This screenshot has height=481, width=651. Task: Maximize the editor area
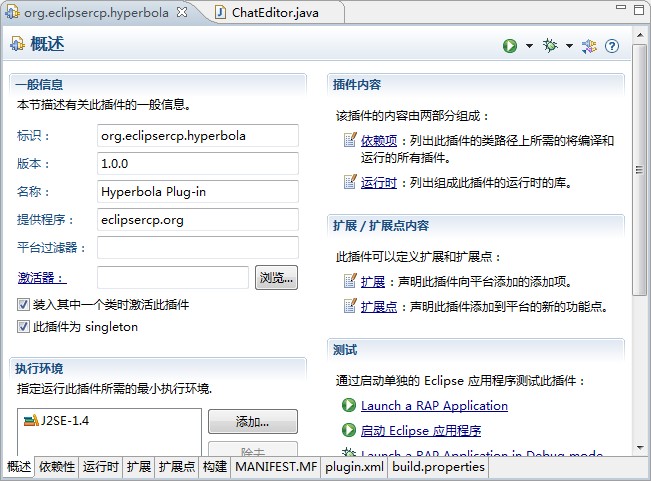[639, 10]
